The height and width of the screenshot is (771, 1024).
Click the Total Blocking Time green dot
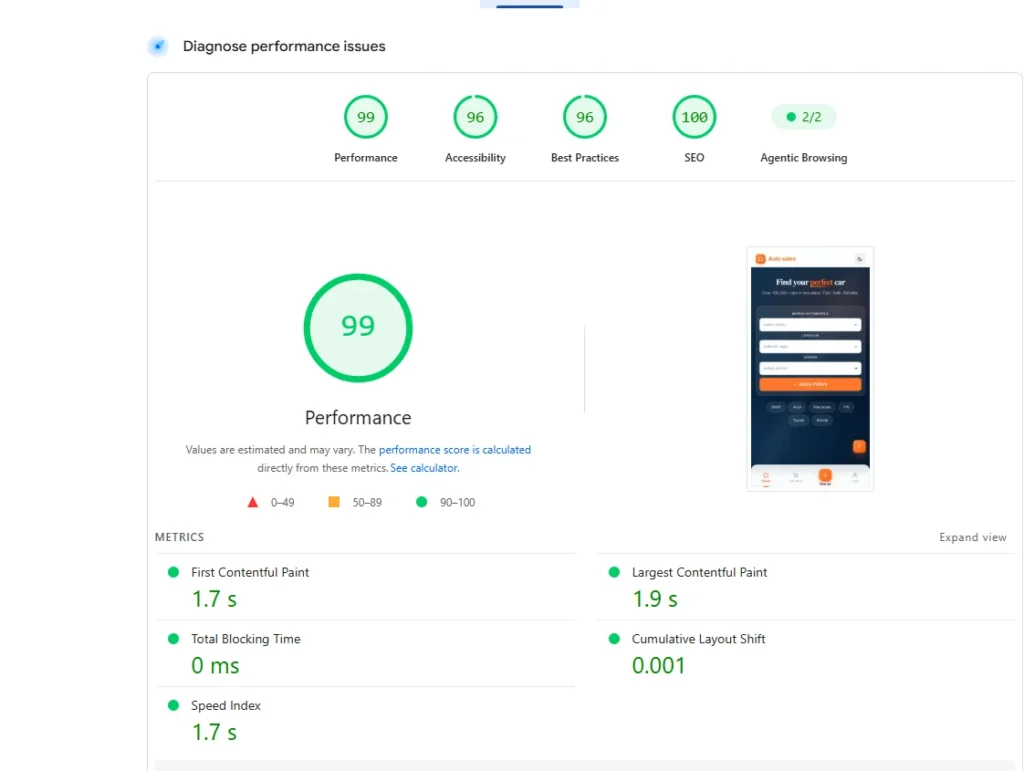pos(173,638)
